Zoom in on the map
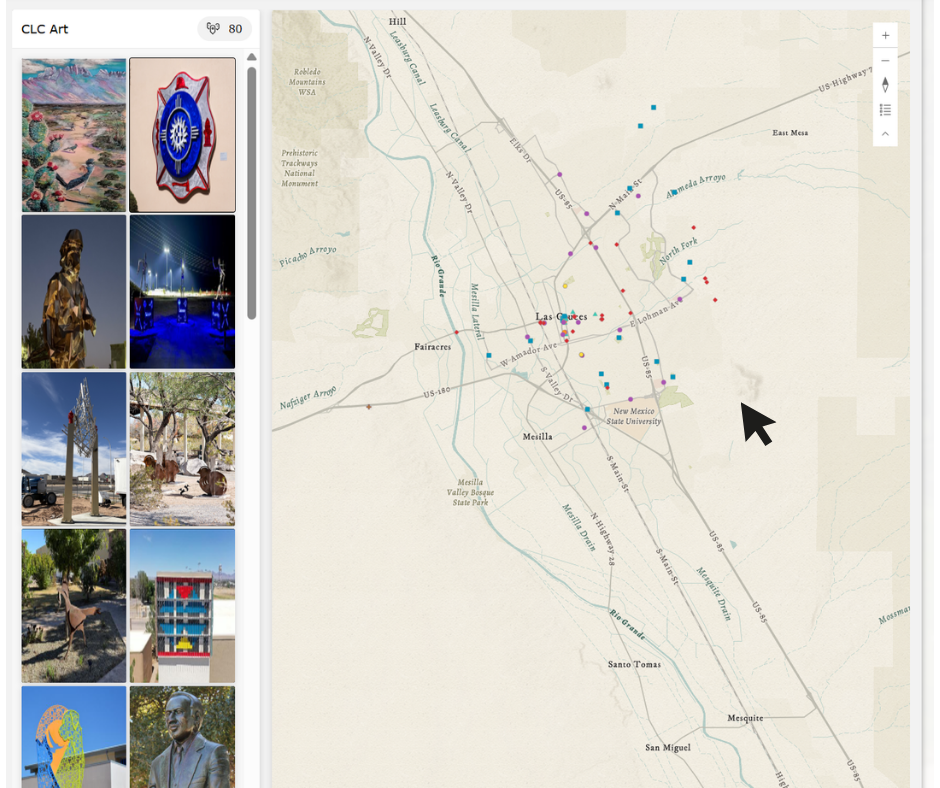 [885, 35]
